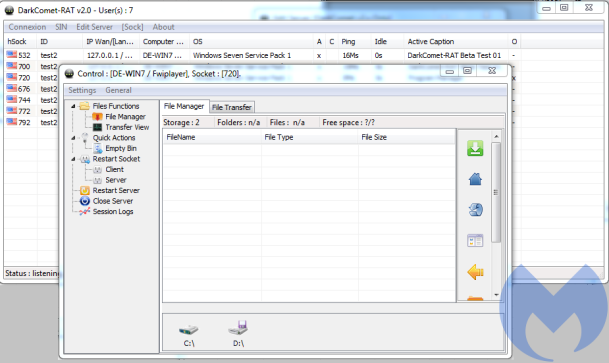Switch to the File Manager tab
The width and height of the screenshot is (609, 363).
click(x=184, y=106)
